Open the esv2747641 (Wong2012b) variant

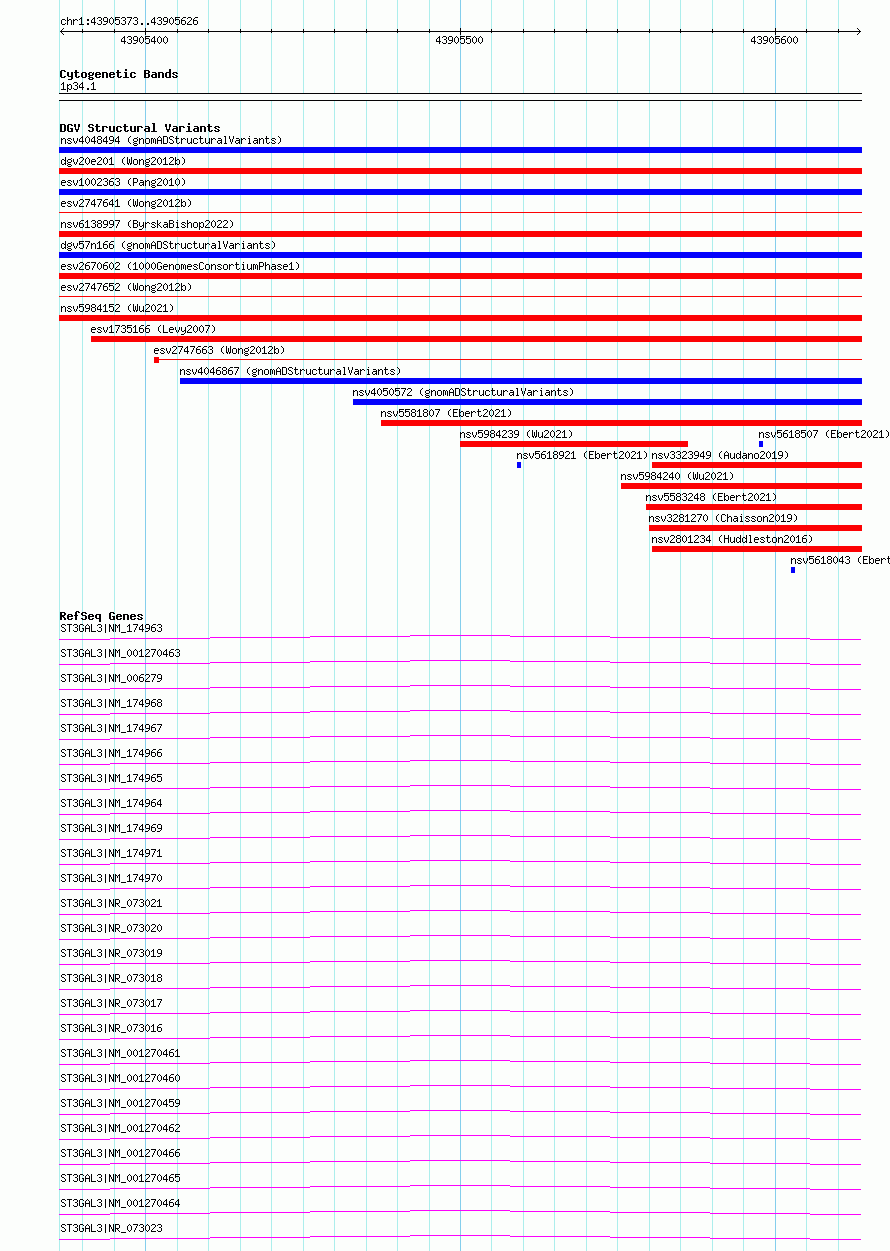[126, 203]
